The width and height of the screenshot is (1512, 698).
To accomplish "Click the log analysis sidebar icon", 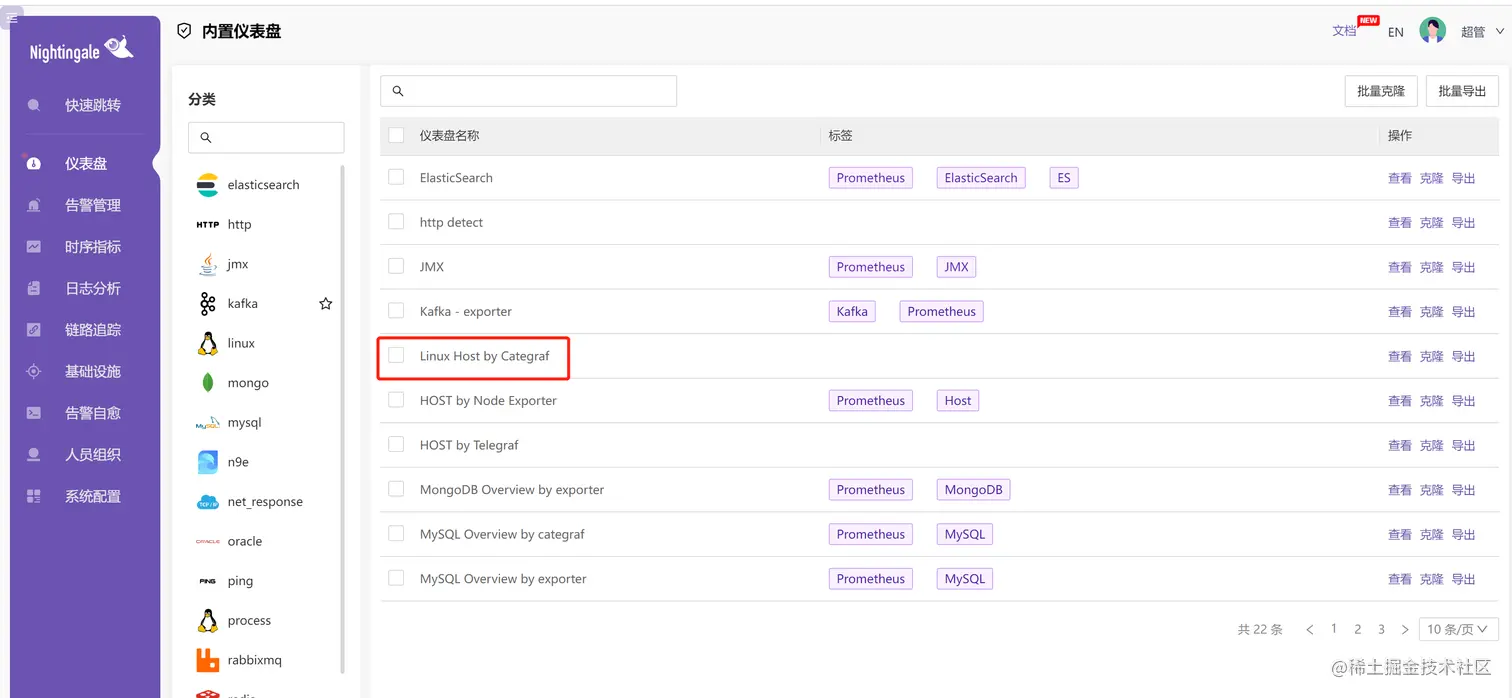I will 34,288.
